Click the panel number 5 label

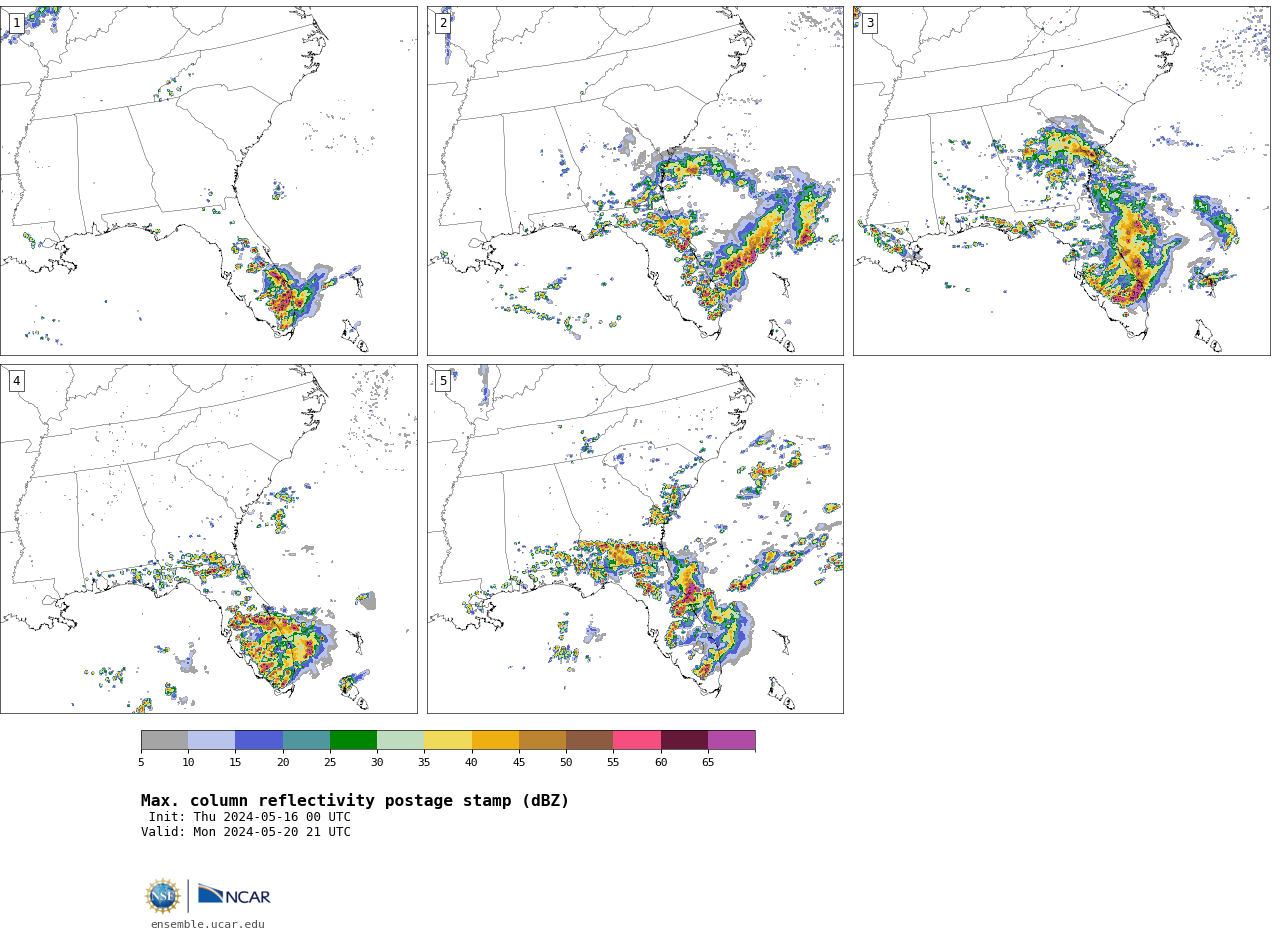[x=443, y=381]
